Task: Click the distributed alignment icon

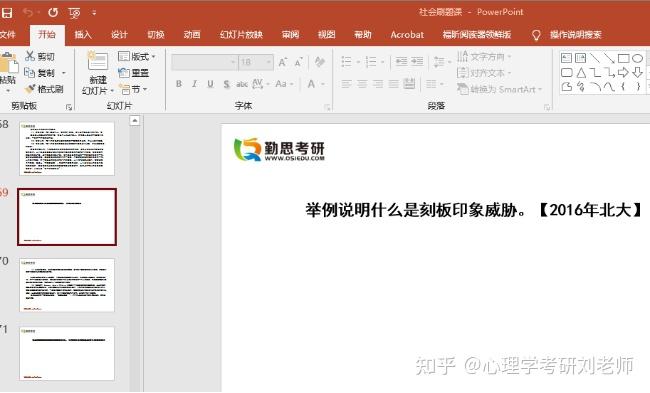Action: tap(409, 84)
